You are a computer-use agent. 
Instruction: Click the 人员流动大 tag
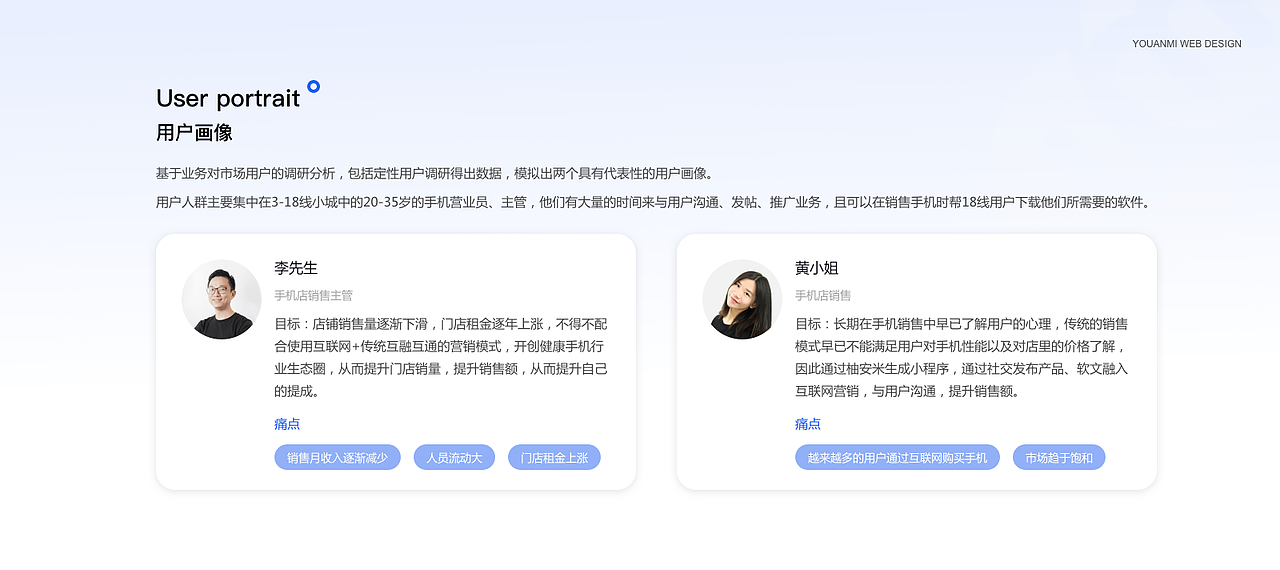pos(454,458)
